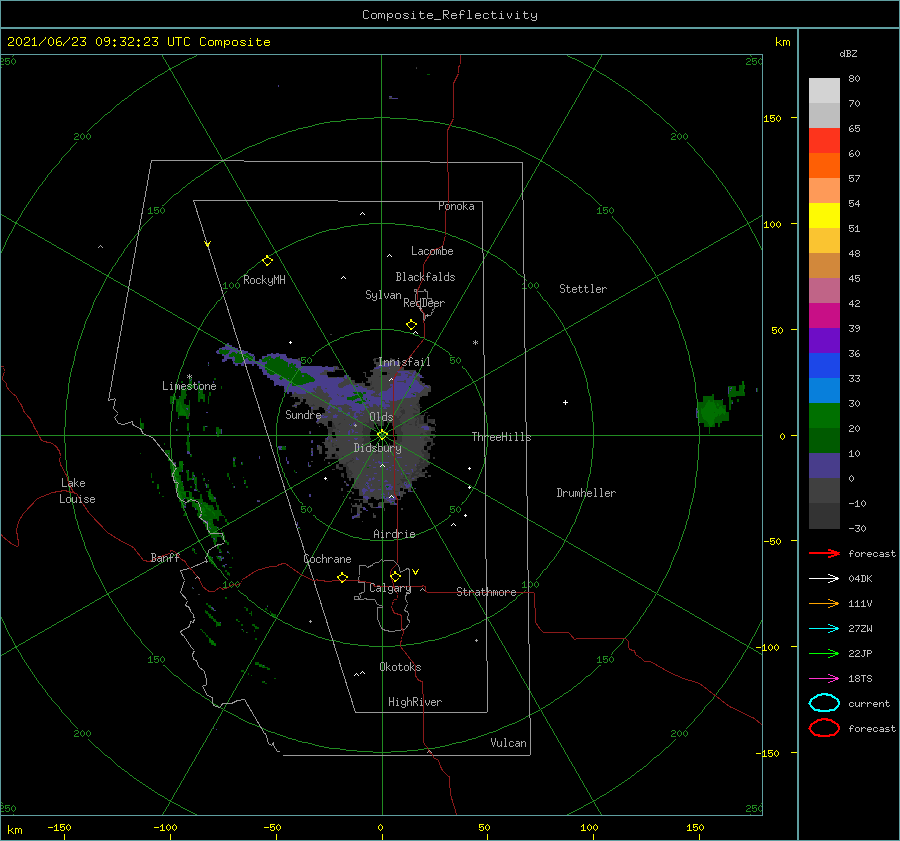The height and width of the screenshot is (841, 900).
Task: Select the orange 60-57 dBZ color swatch
Action: (824, 166)
